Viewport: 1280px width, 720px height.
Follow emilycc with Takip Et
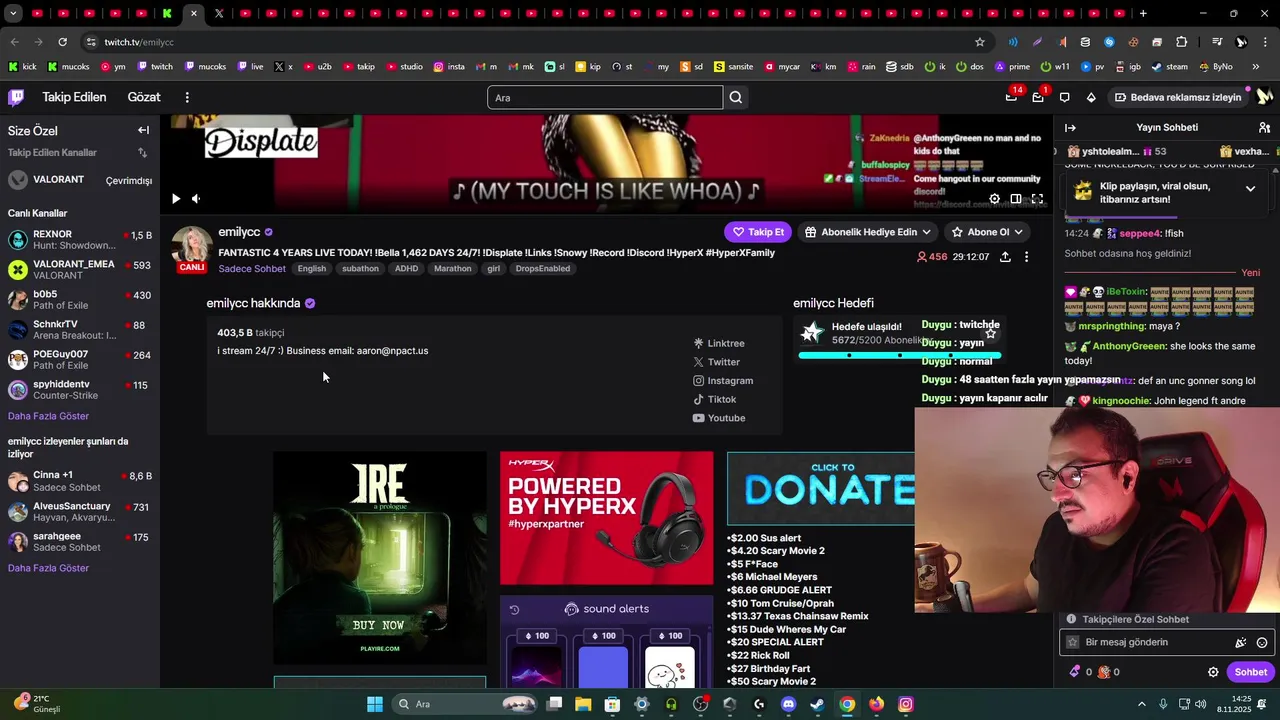(759, 232)
